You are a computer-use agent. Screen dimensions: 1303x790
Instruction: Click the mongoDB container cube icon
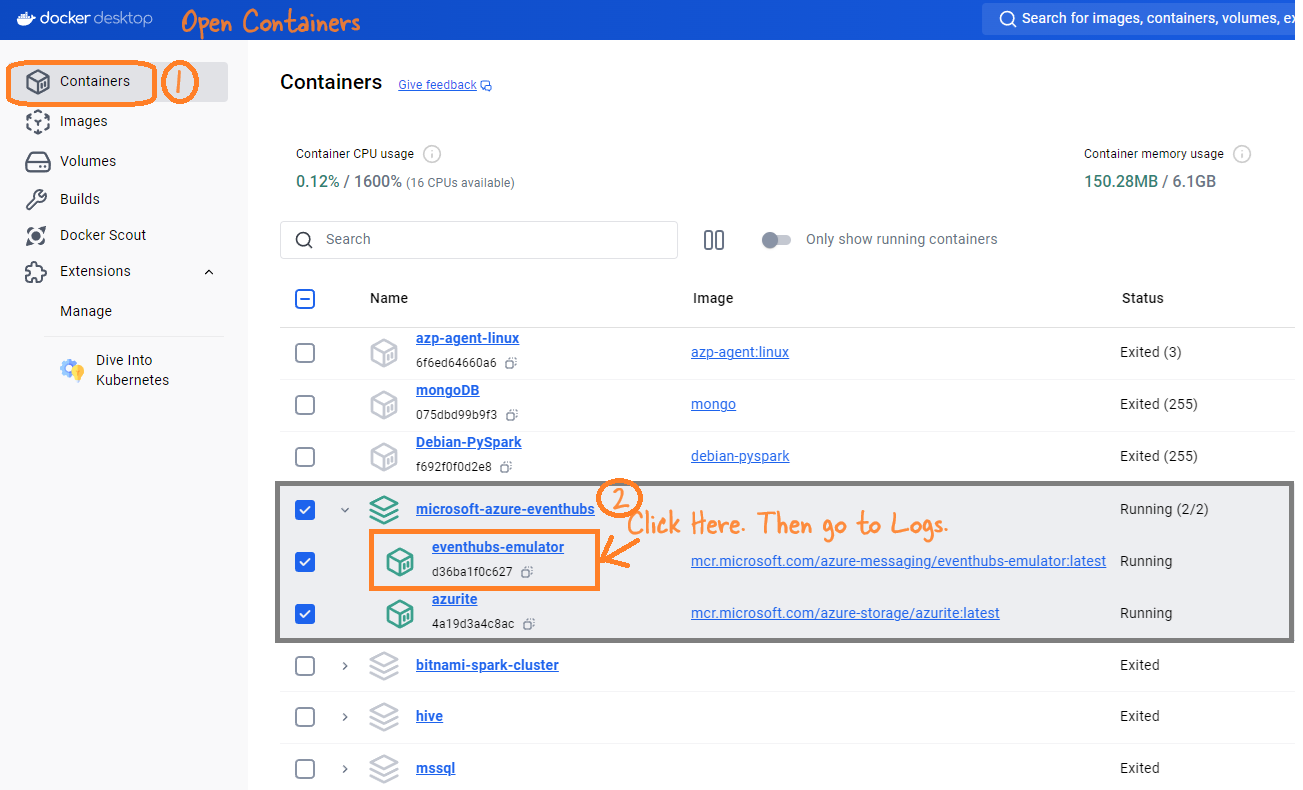click(384, 404)
